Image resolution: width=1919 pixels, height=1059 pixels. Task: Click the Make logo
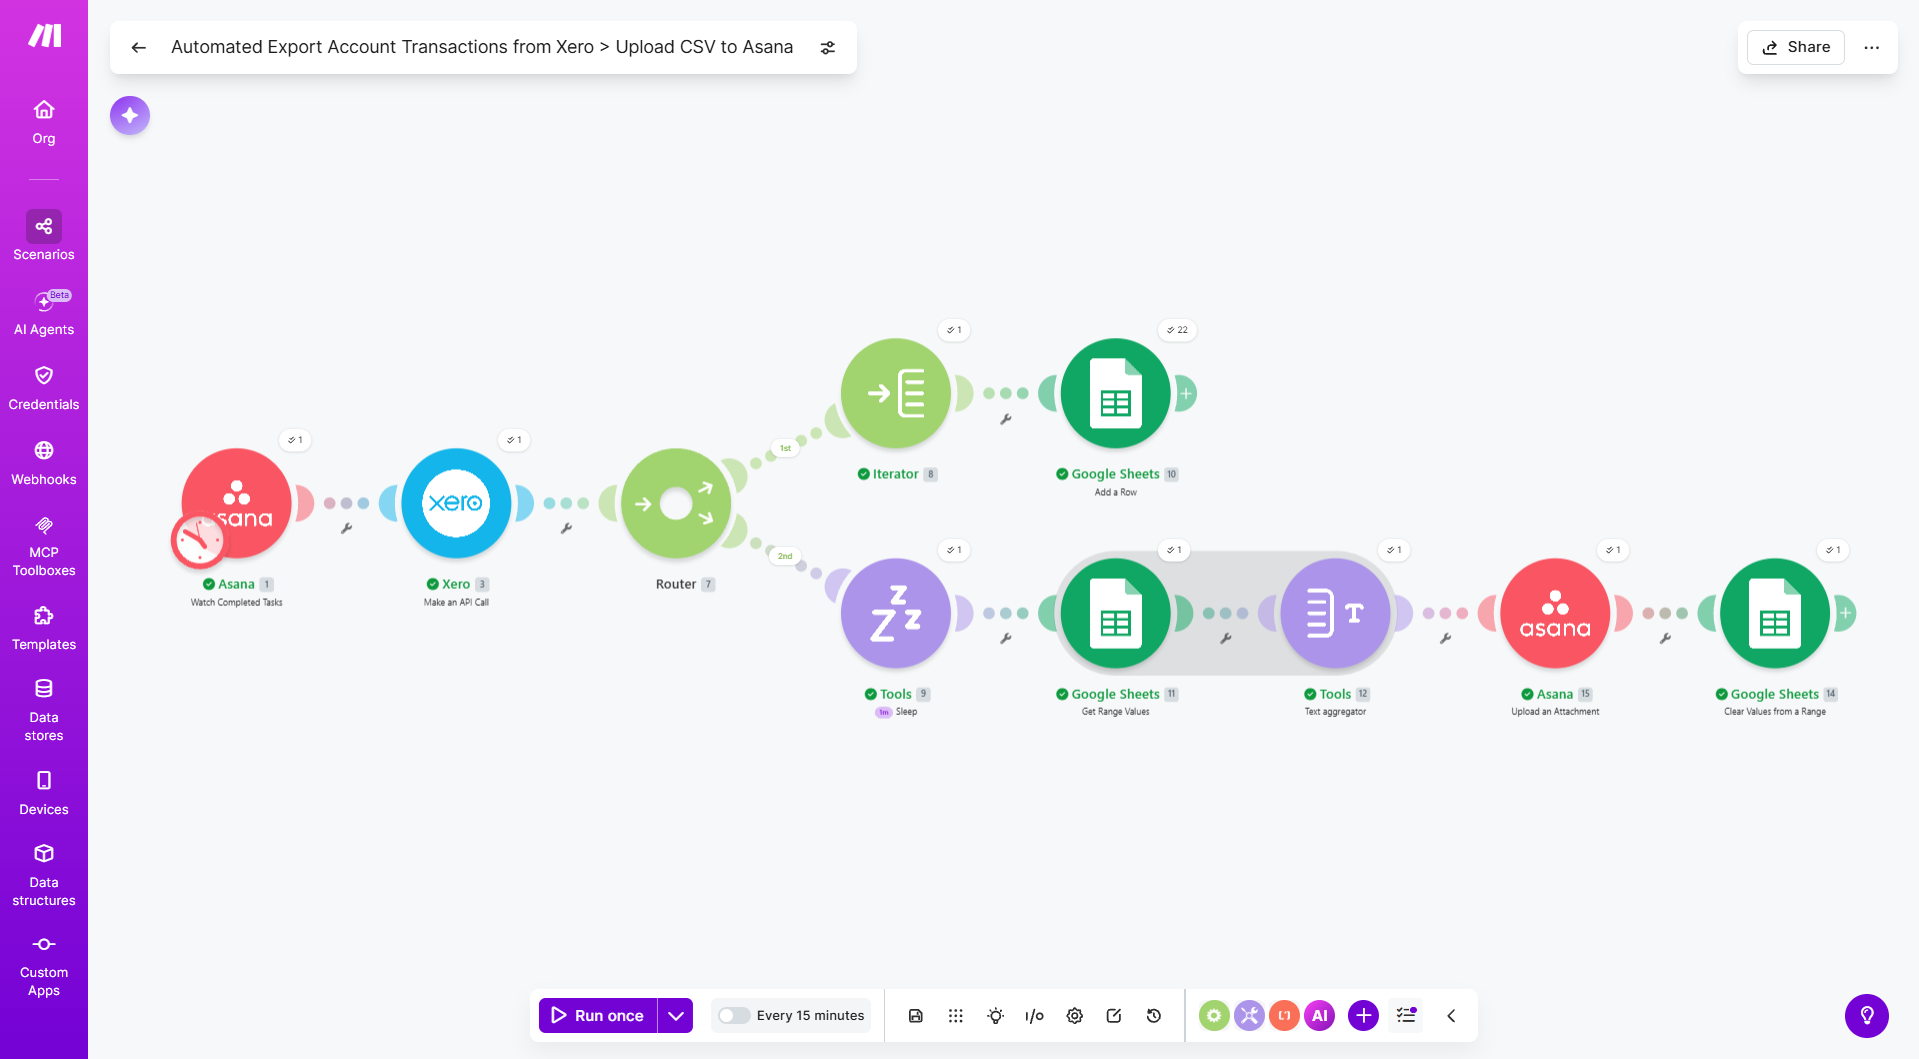[44, 36]
